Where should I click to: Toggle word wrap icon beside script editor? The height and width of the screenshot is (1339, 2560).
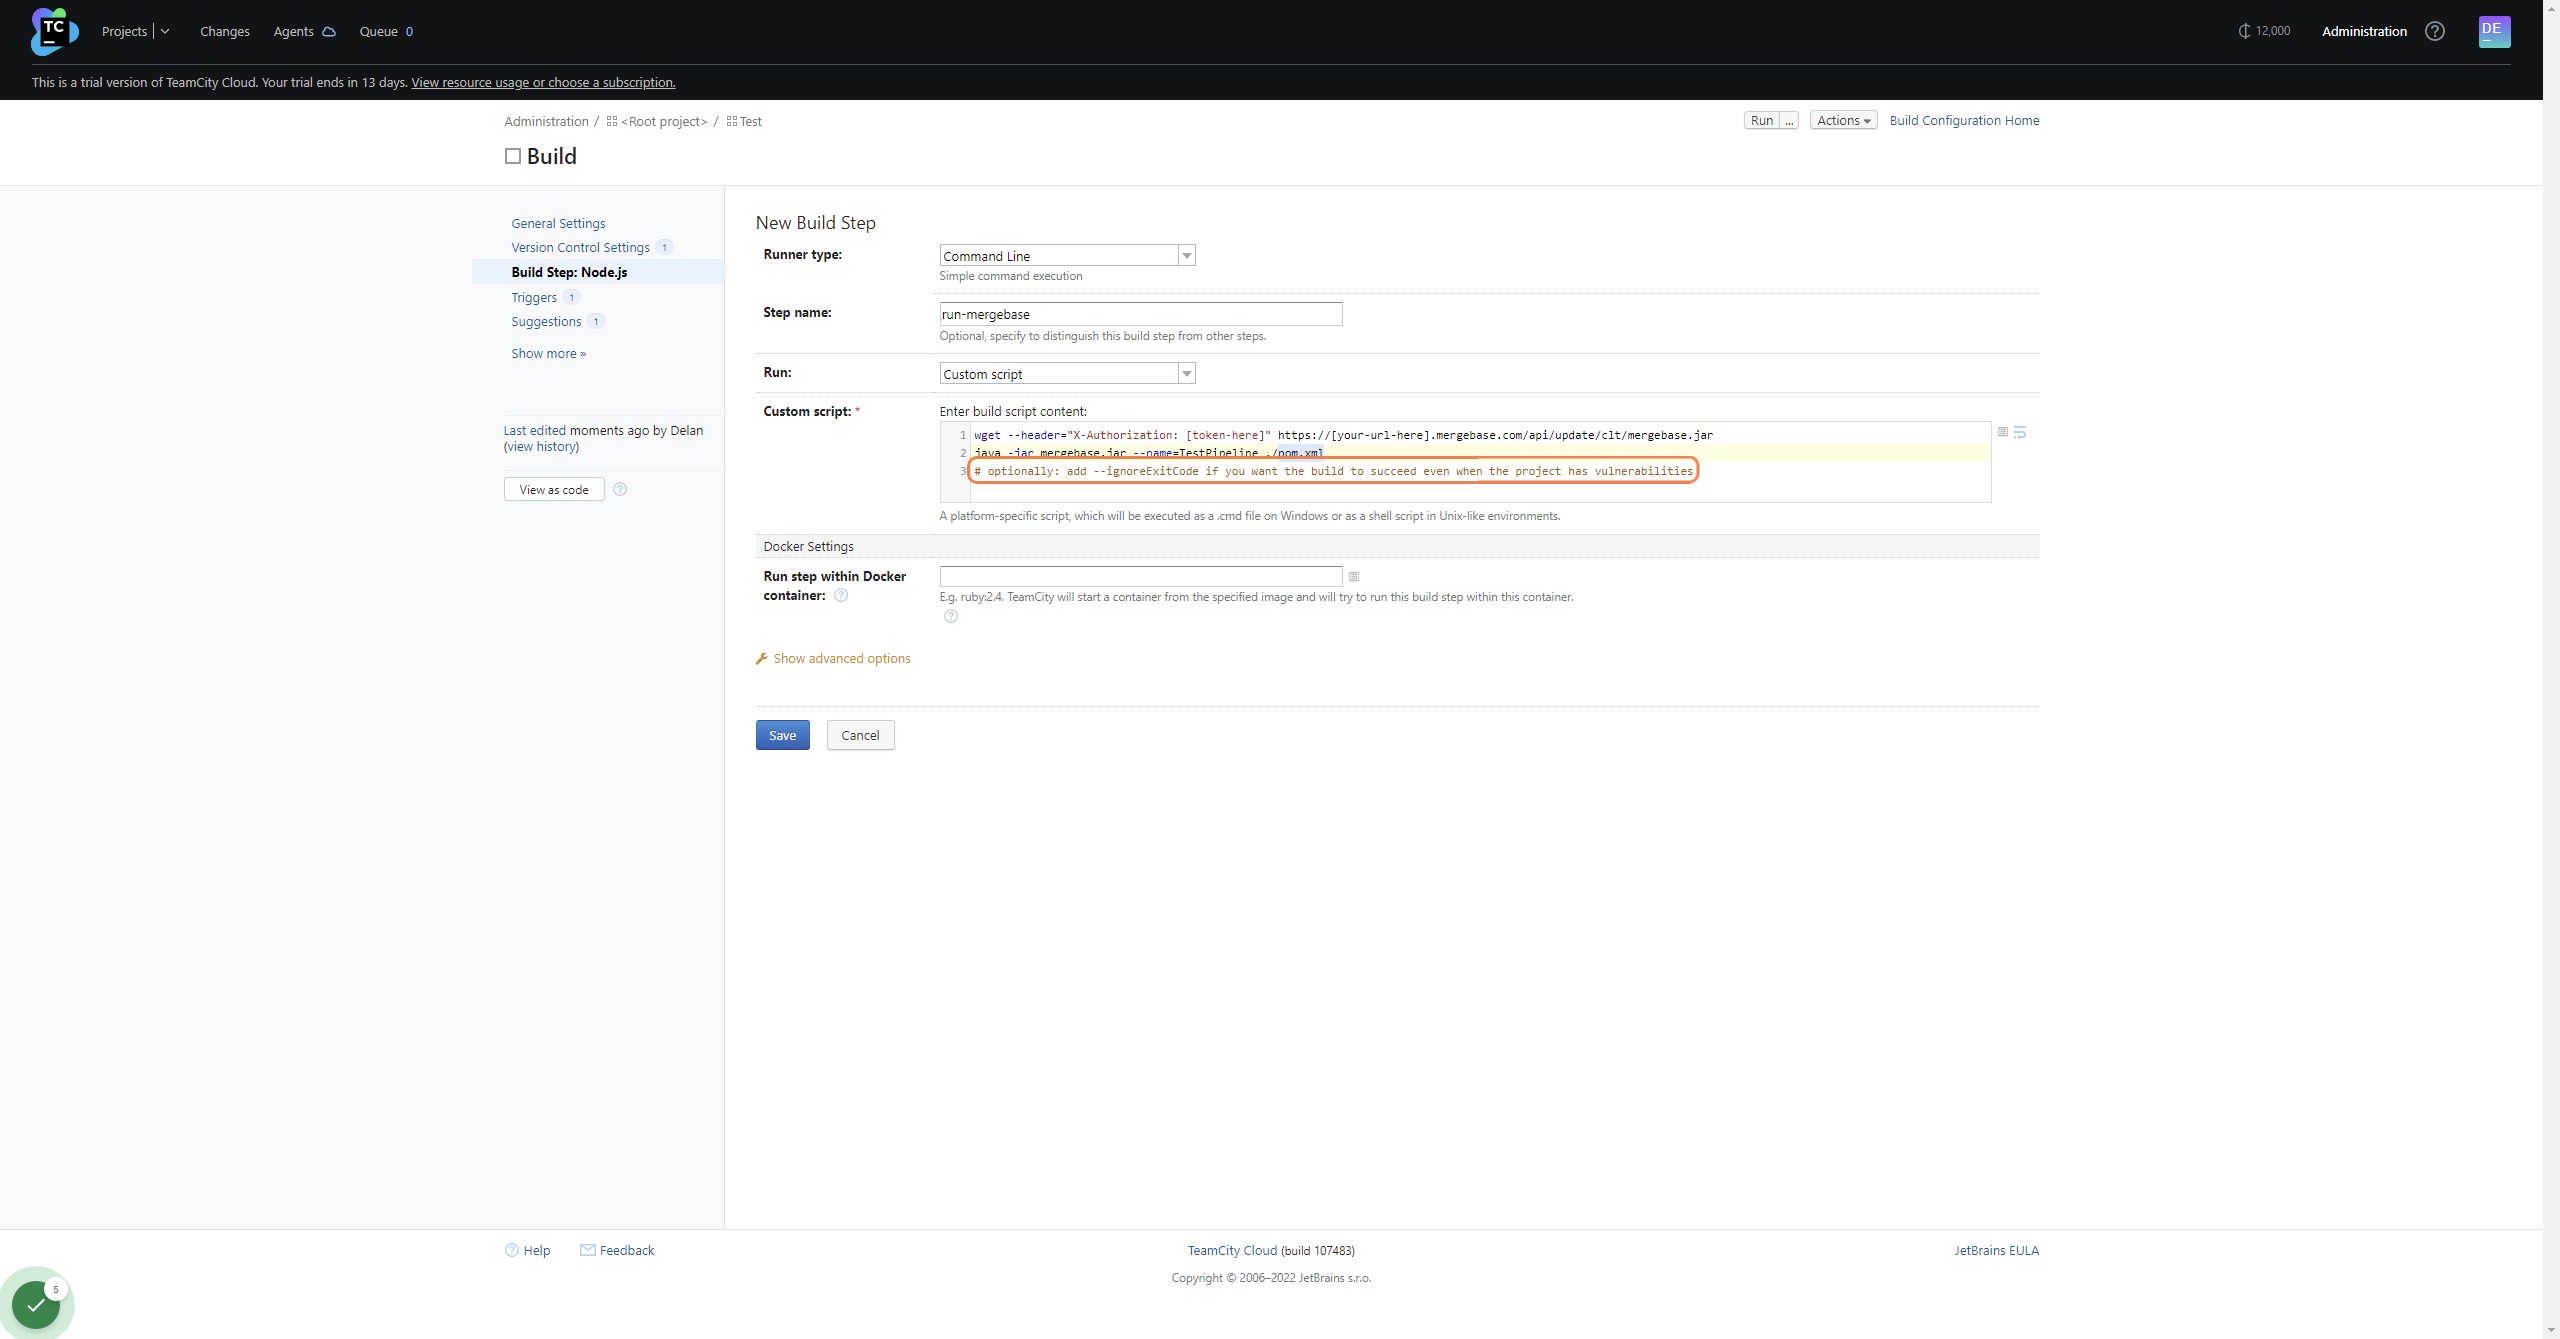(x=2020, y=432)
